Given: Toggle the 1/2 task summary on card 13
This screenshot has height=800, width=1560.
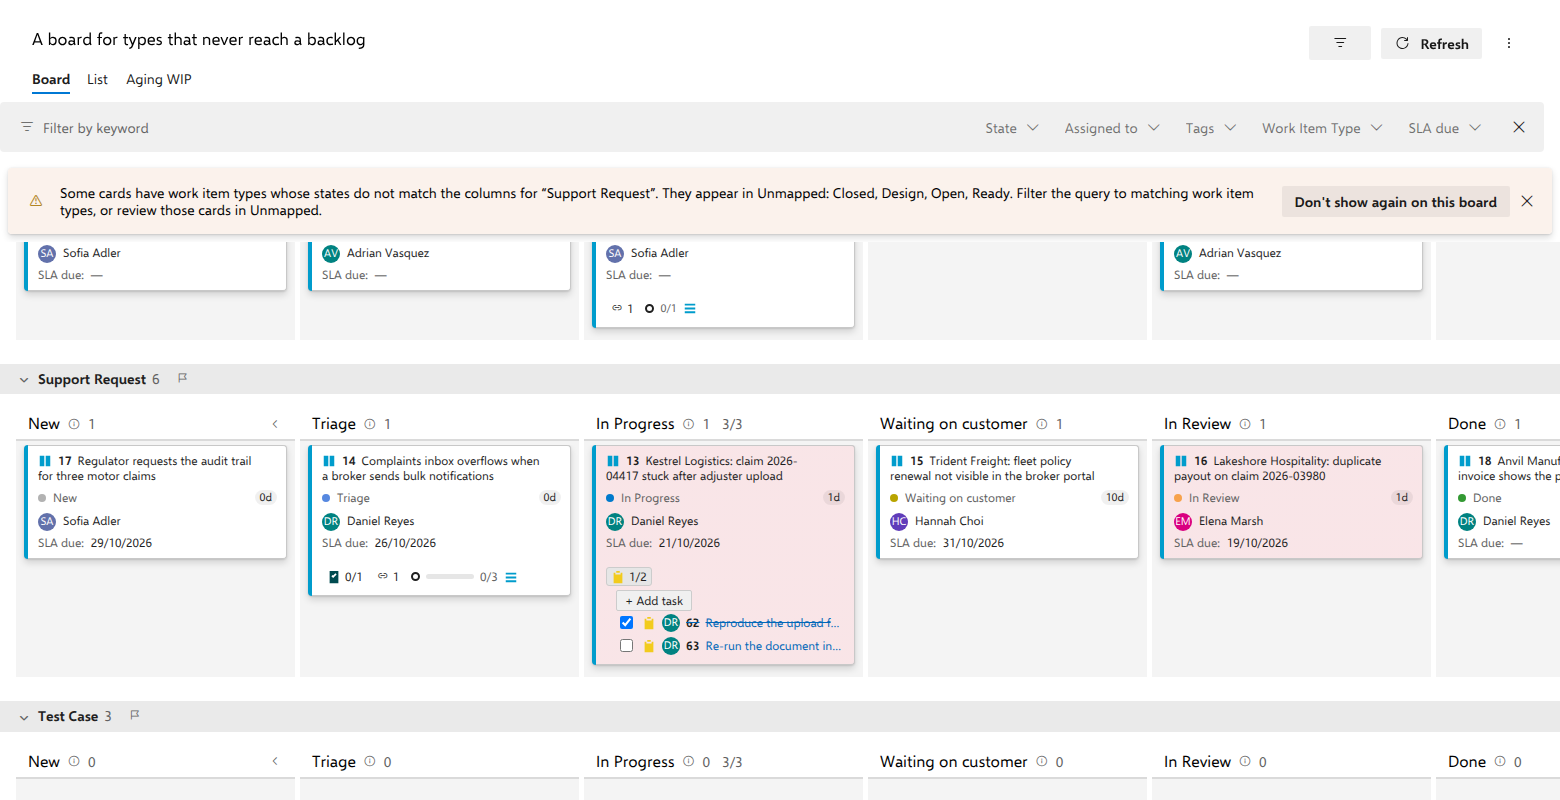Looking at the screenshot, I should [x=630, y=577].
